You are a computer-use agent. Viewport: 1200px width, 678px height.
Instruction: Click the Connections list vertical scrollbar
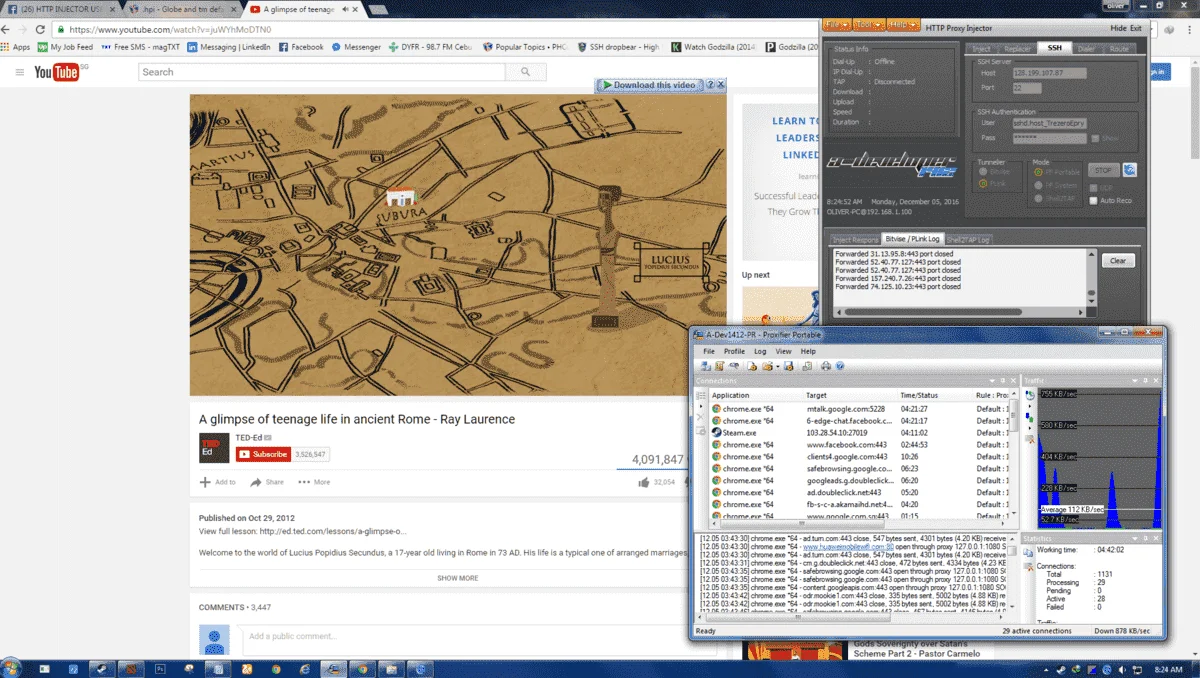1013,455
